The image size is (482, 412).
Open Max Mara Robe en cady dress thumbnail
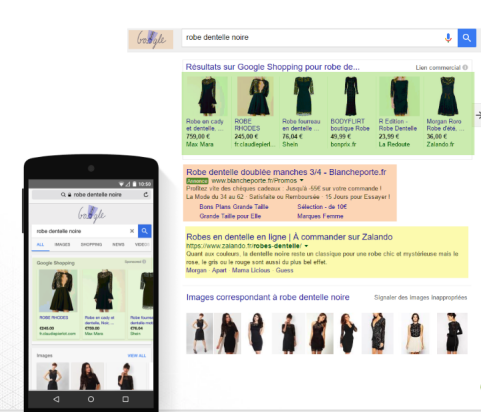pos(207,96)
